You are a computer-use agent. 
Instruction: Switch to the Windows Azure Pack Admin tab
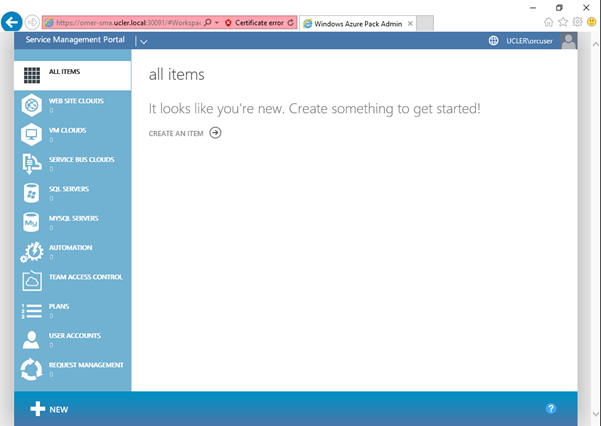click(349, 22)
